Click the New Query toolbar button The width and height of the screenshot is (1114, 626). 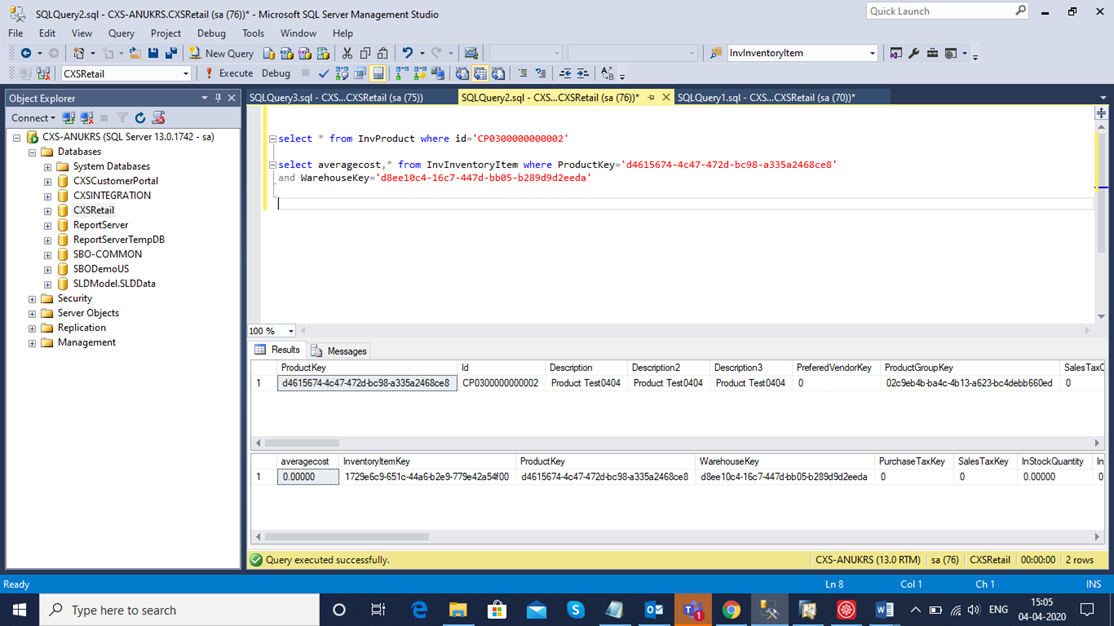pyautogui.click(x=222, y=53)
